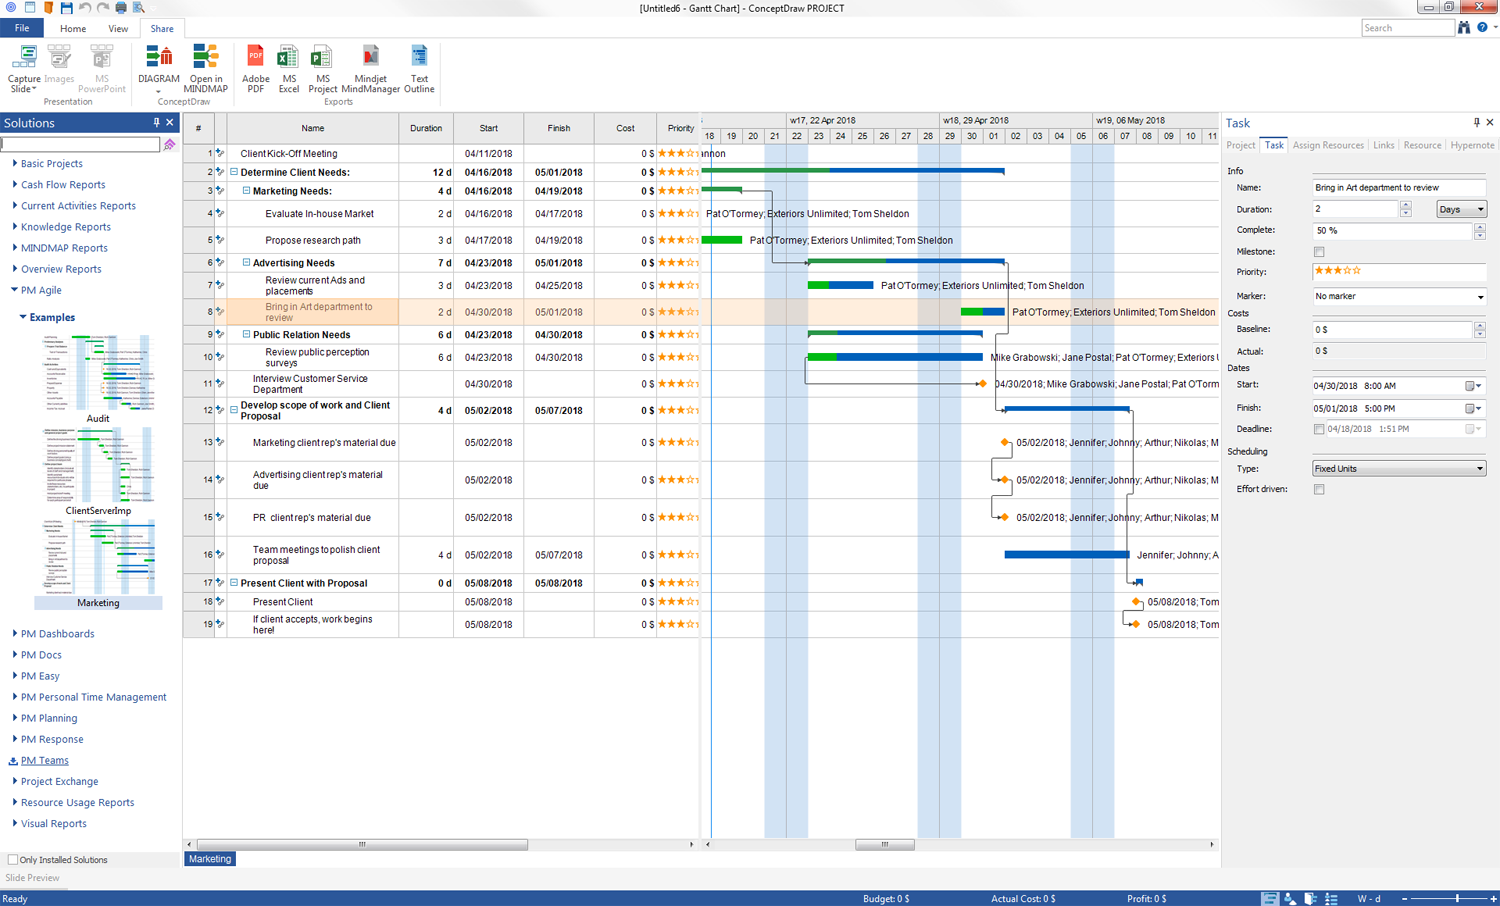Viewport: 1500px width, 906px height.
Task: Check Only Installed Solutions option
Action: [13, 860]
